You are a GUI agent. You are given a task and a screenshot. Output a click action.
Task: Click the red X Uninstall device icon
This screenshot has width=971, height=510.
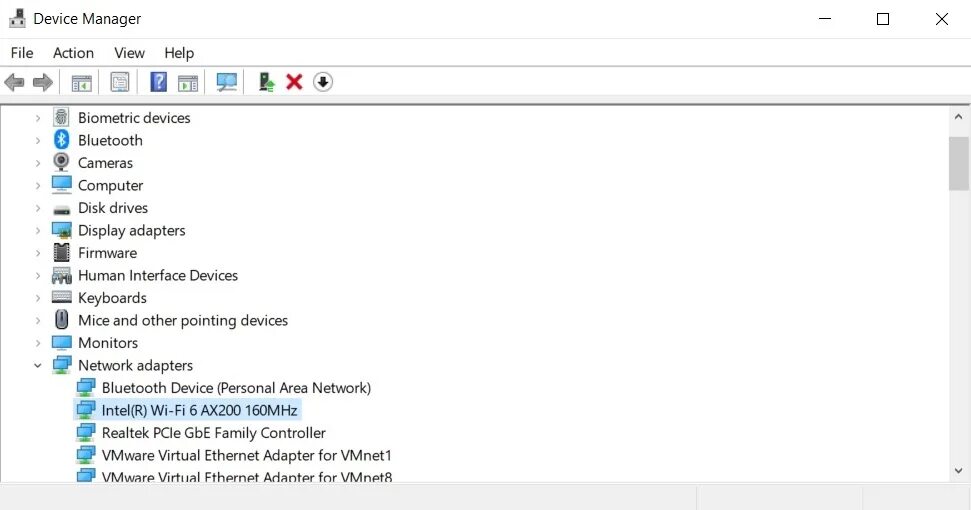(x=294, y=82)
